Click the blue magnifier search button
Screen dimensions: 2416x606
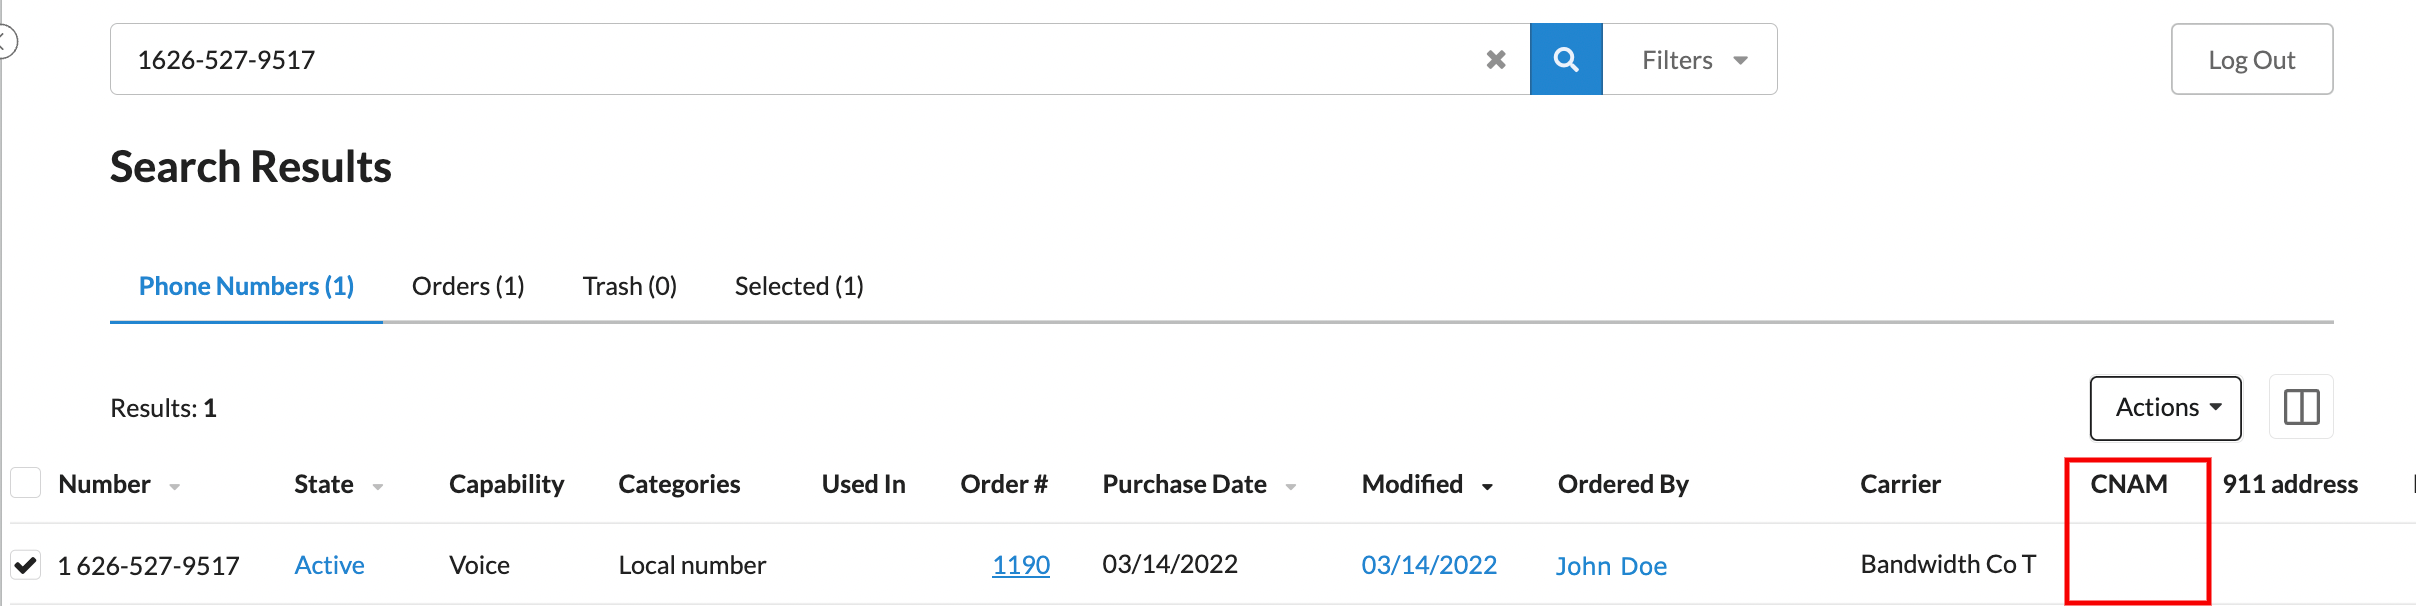(x=1566, y=59)
